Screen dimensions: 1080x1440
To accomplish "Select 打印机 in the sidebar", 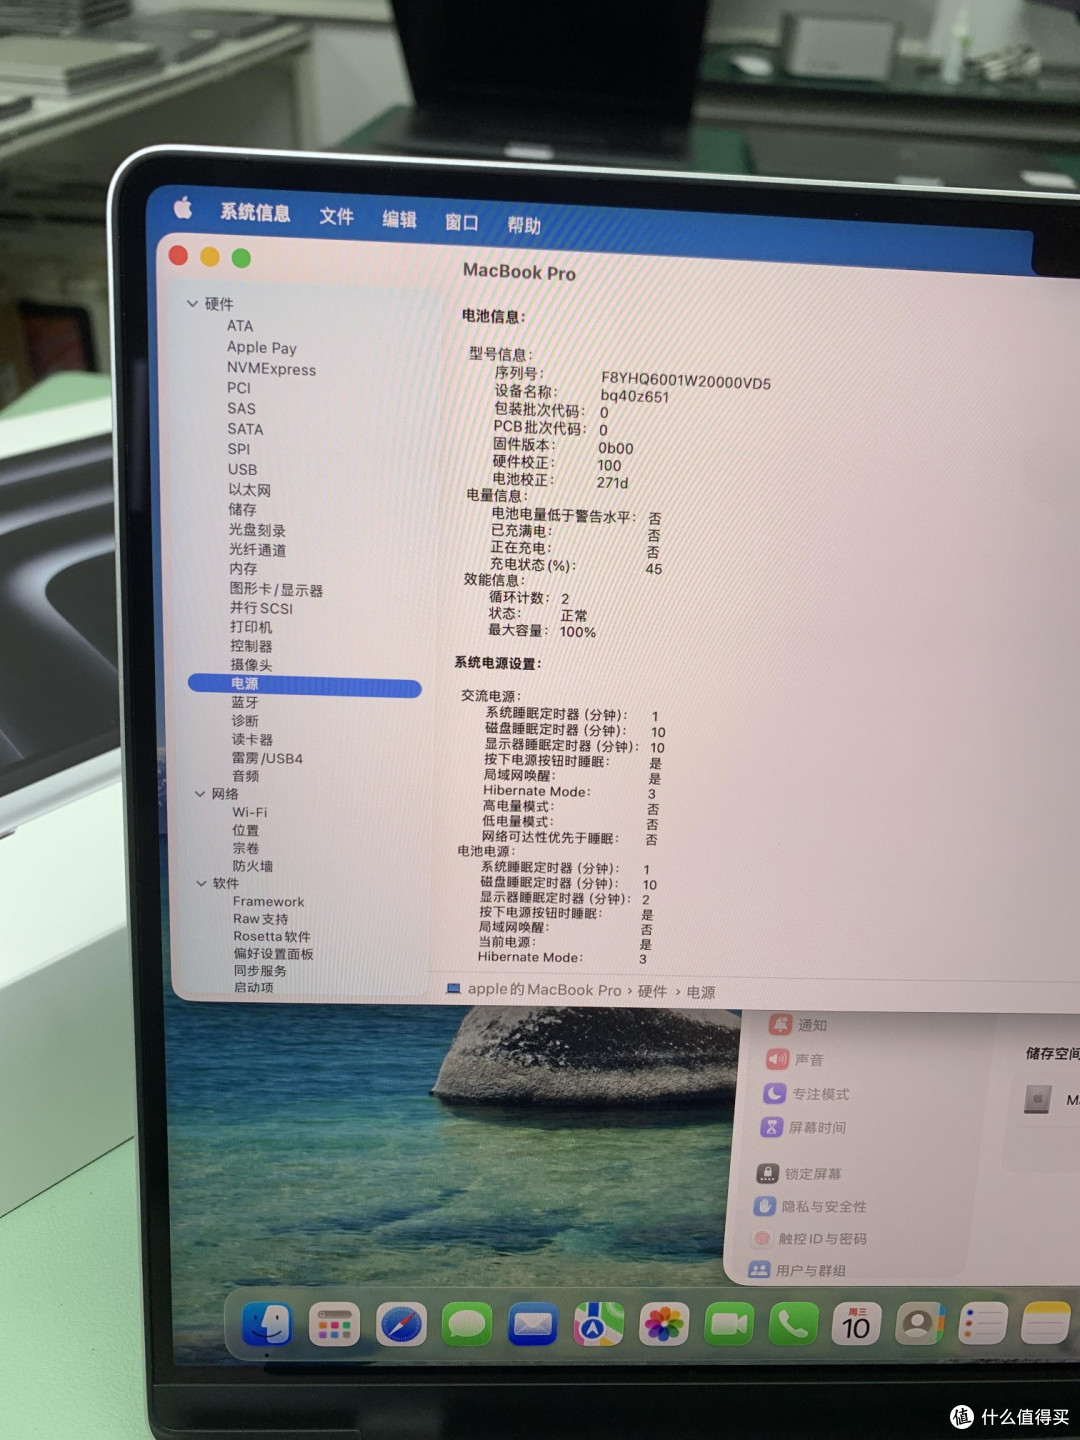I will pos(250,627).
